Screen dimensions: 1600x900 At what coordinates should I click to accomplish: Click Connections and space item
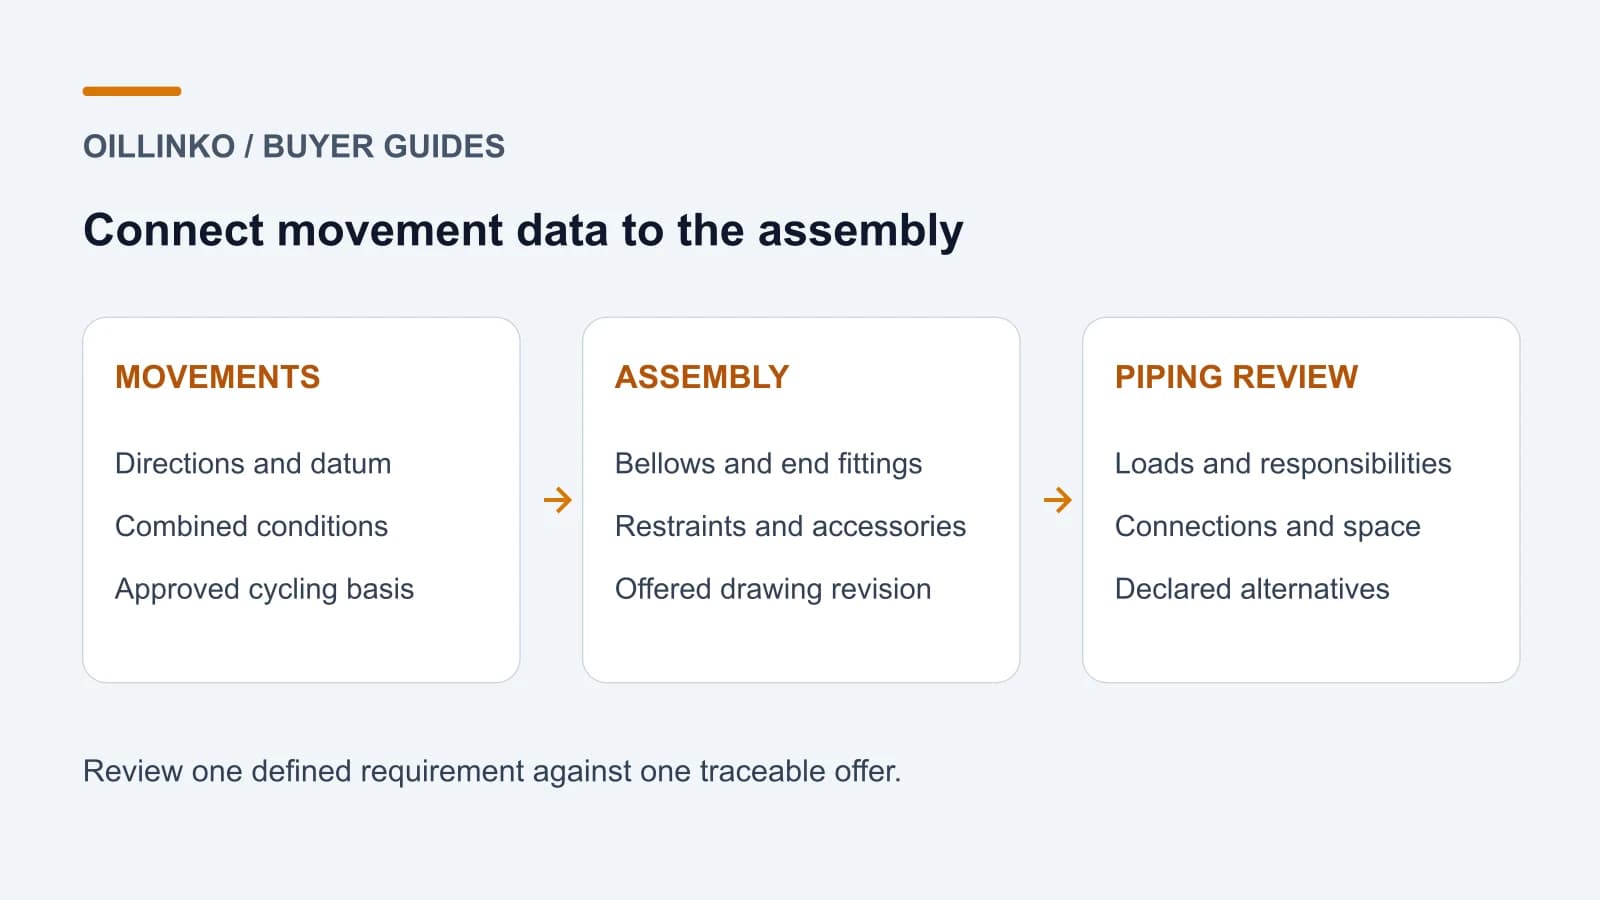1267,526
